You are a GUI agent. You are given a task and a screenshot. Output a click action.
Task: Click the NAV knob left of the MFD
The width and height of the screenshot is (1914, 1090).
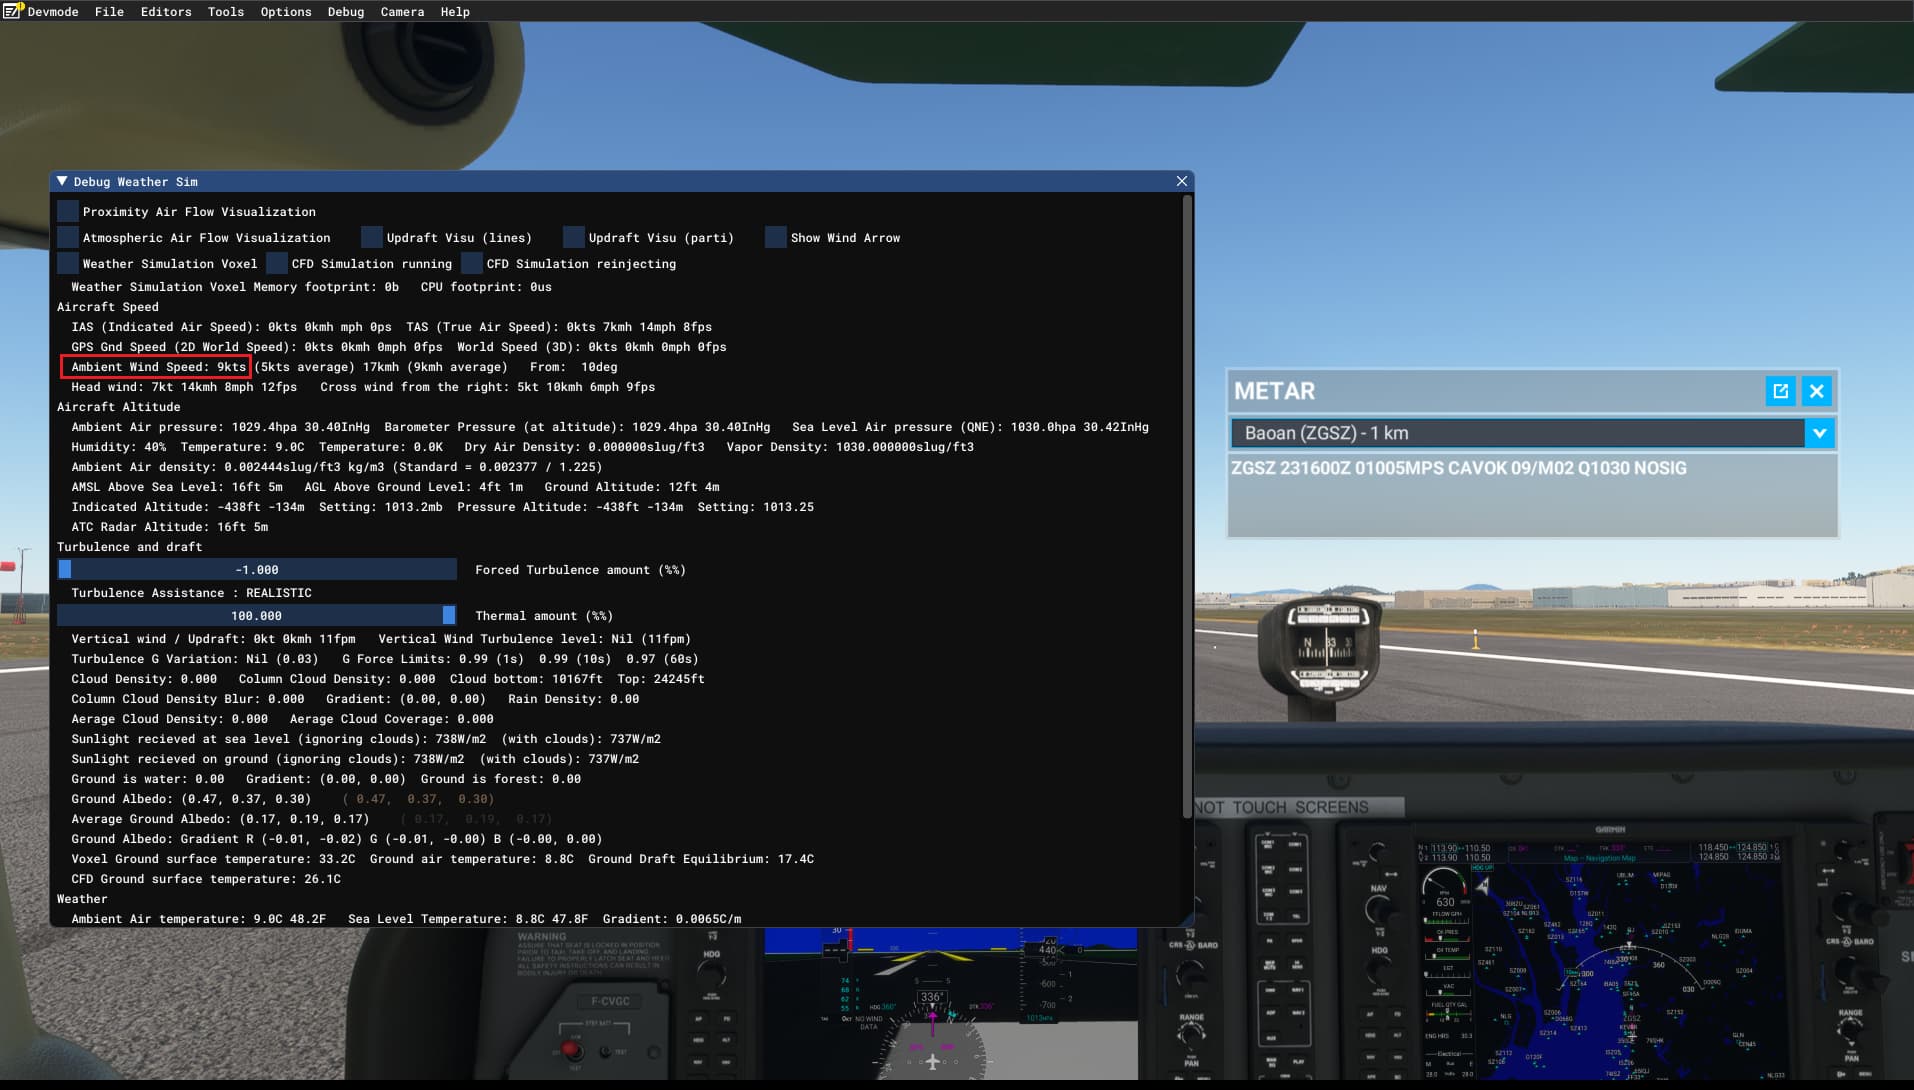coord(1378,910)
